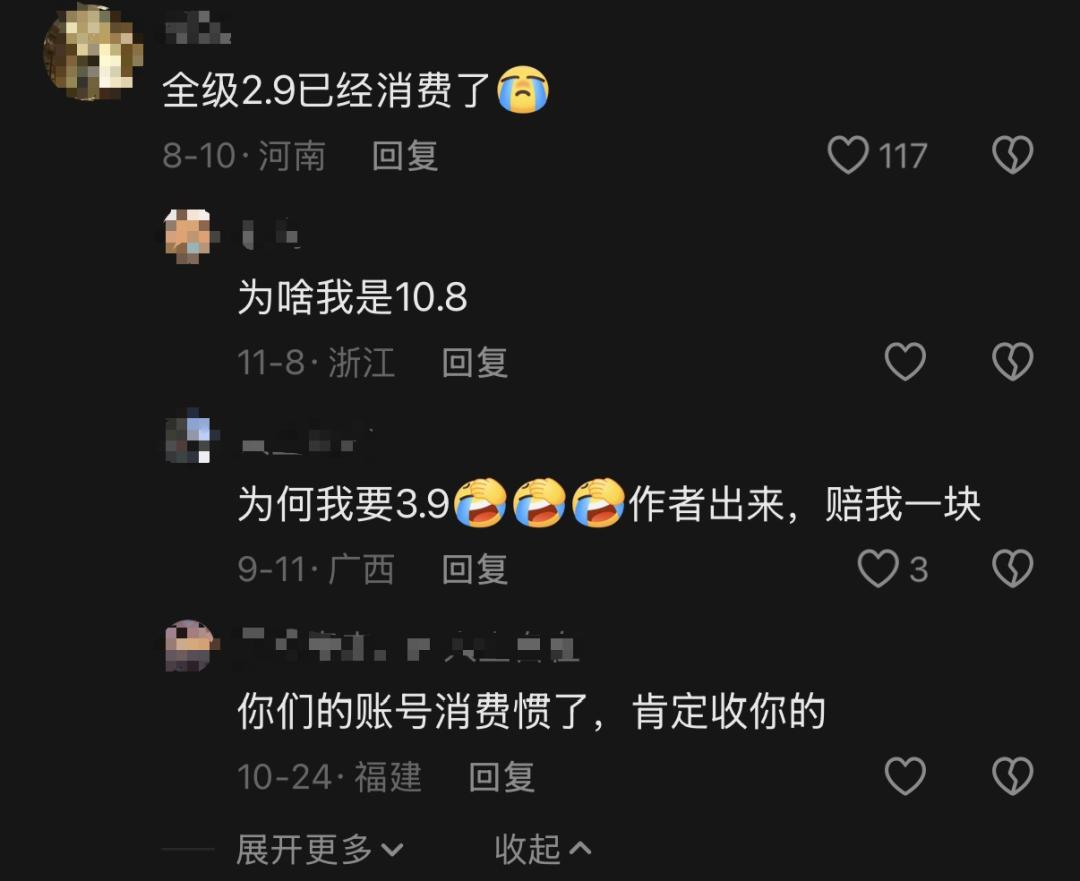Collapse replies with 收起
1080x881 pixels.
[543, 849]
